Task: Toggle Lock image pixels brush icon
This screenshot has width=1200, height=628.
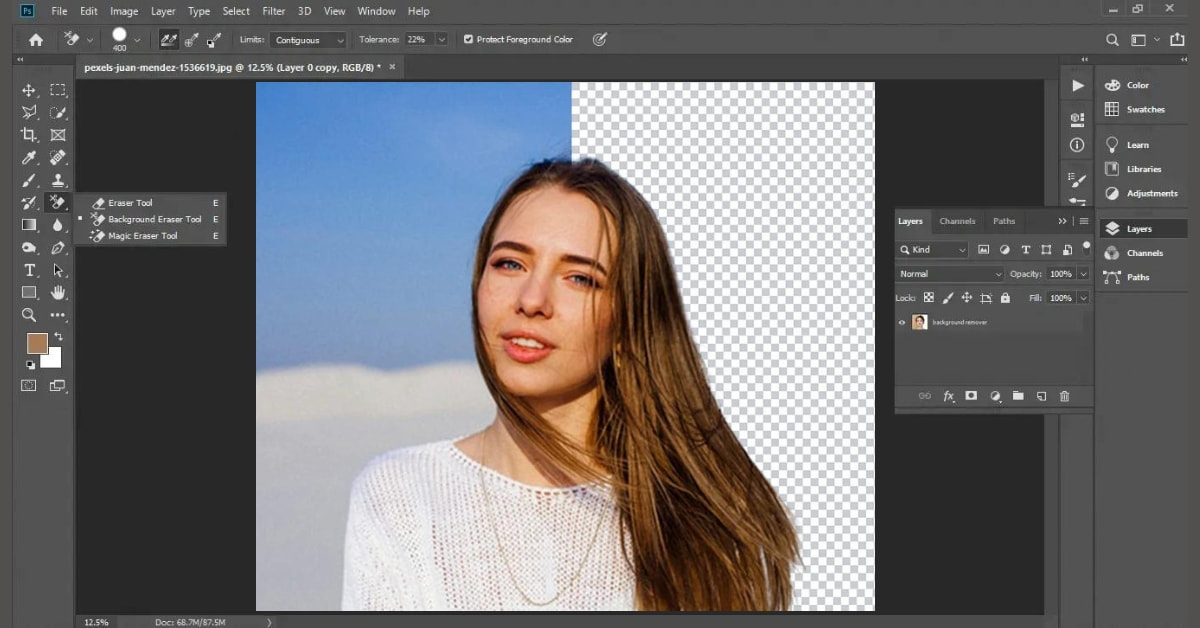Action: coord(948,298)
